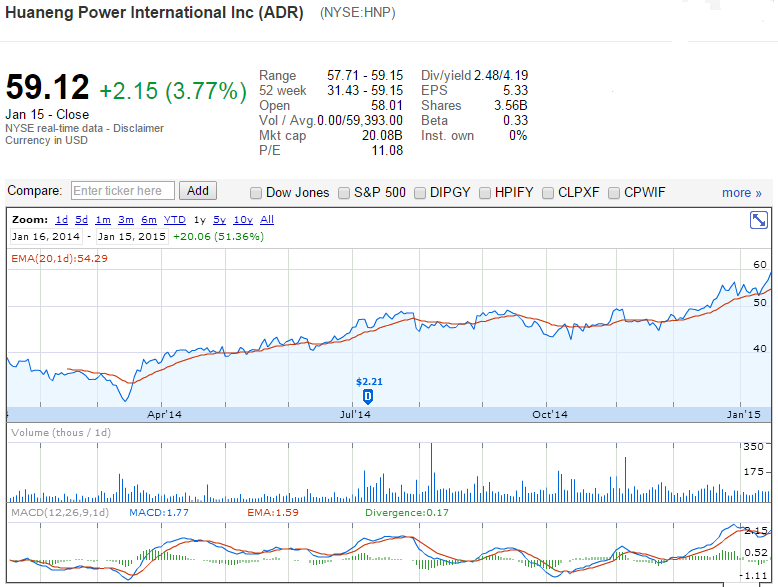Viewport: 778px width, 587px height.
Task: Enable the Dow Jones comparison checkbox
Action: pos(256,193)
